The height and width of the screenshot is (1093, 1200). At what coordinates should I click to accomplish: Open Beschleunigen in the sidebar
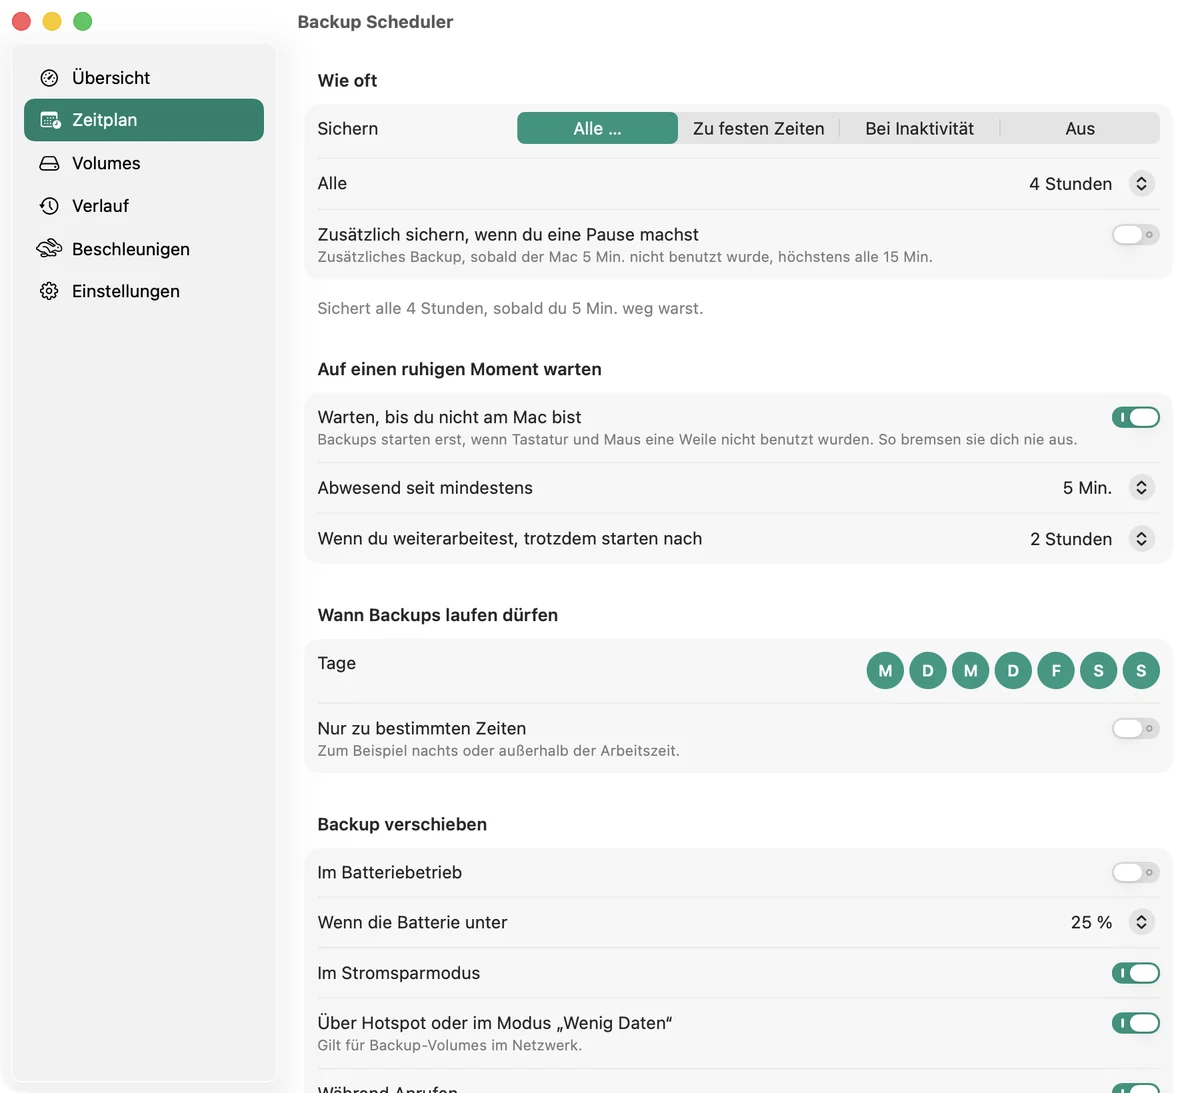tap(144, 249)
